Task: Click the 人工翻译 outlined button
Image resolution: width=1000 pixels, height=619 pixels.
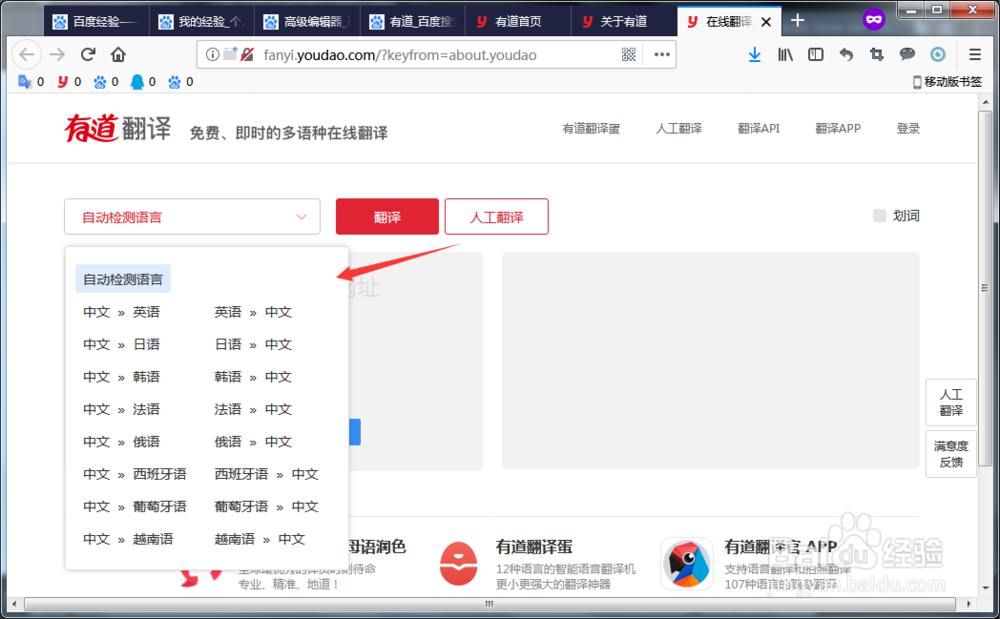Action: tap(496, 217)
